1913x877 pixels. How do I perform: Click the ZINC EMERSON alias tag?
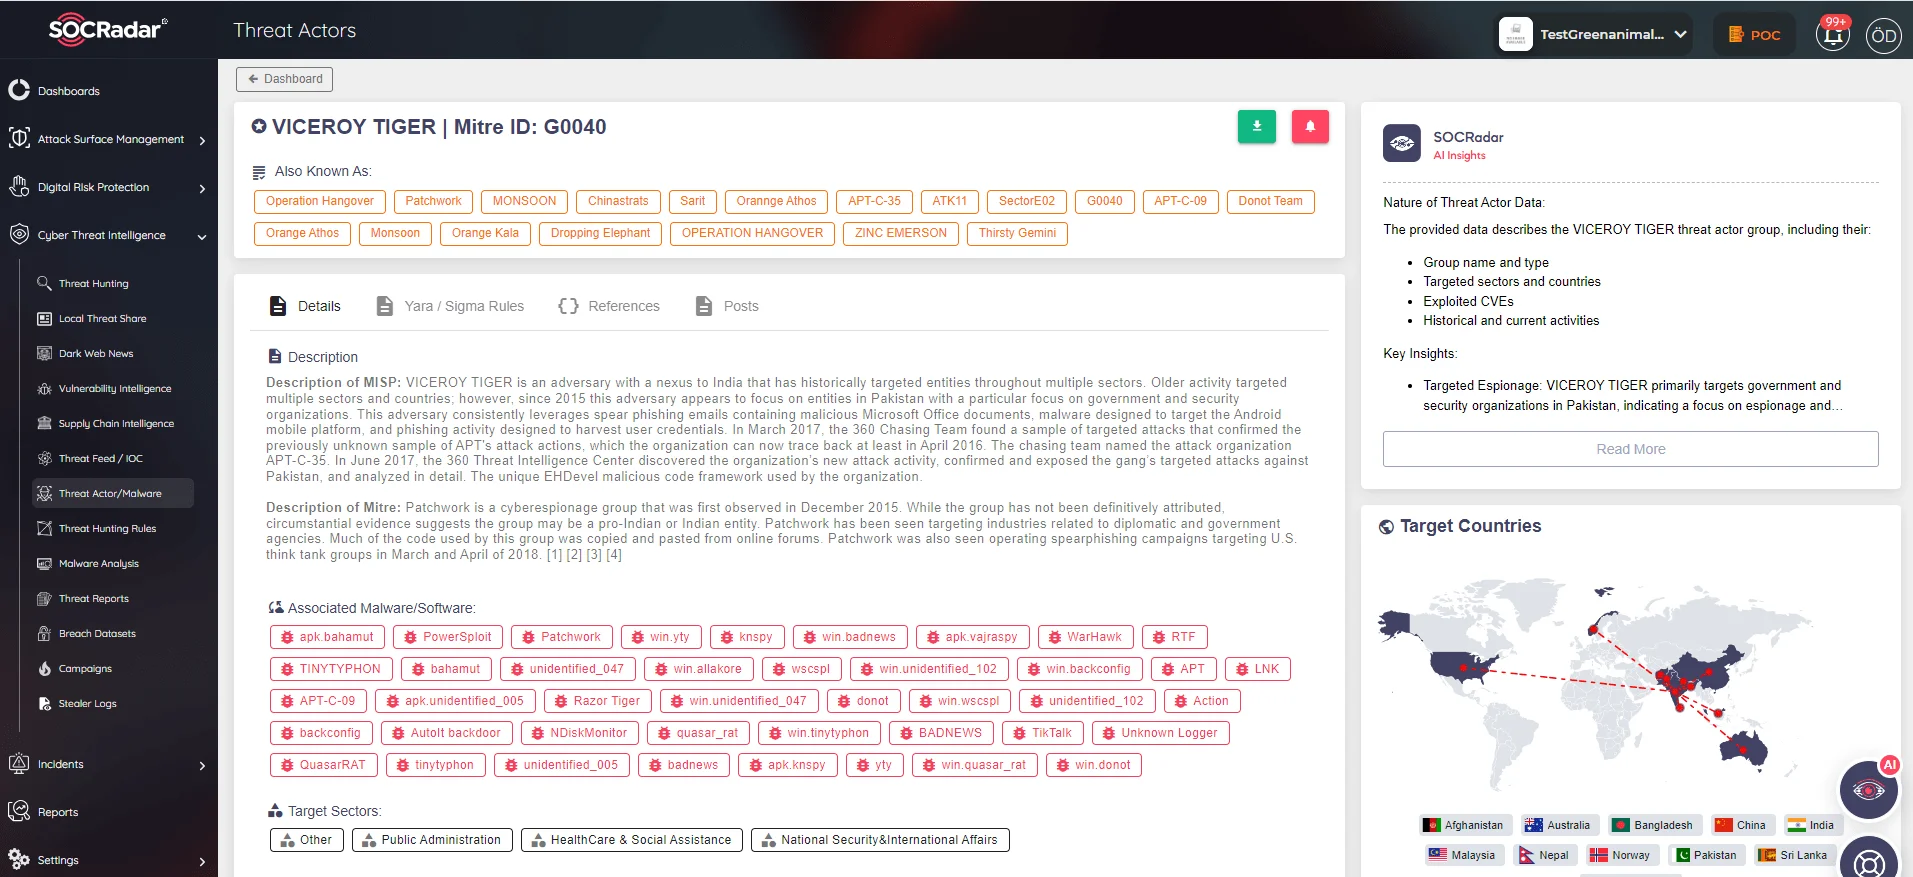pyautogui.click(x=901, y=233)
